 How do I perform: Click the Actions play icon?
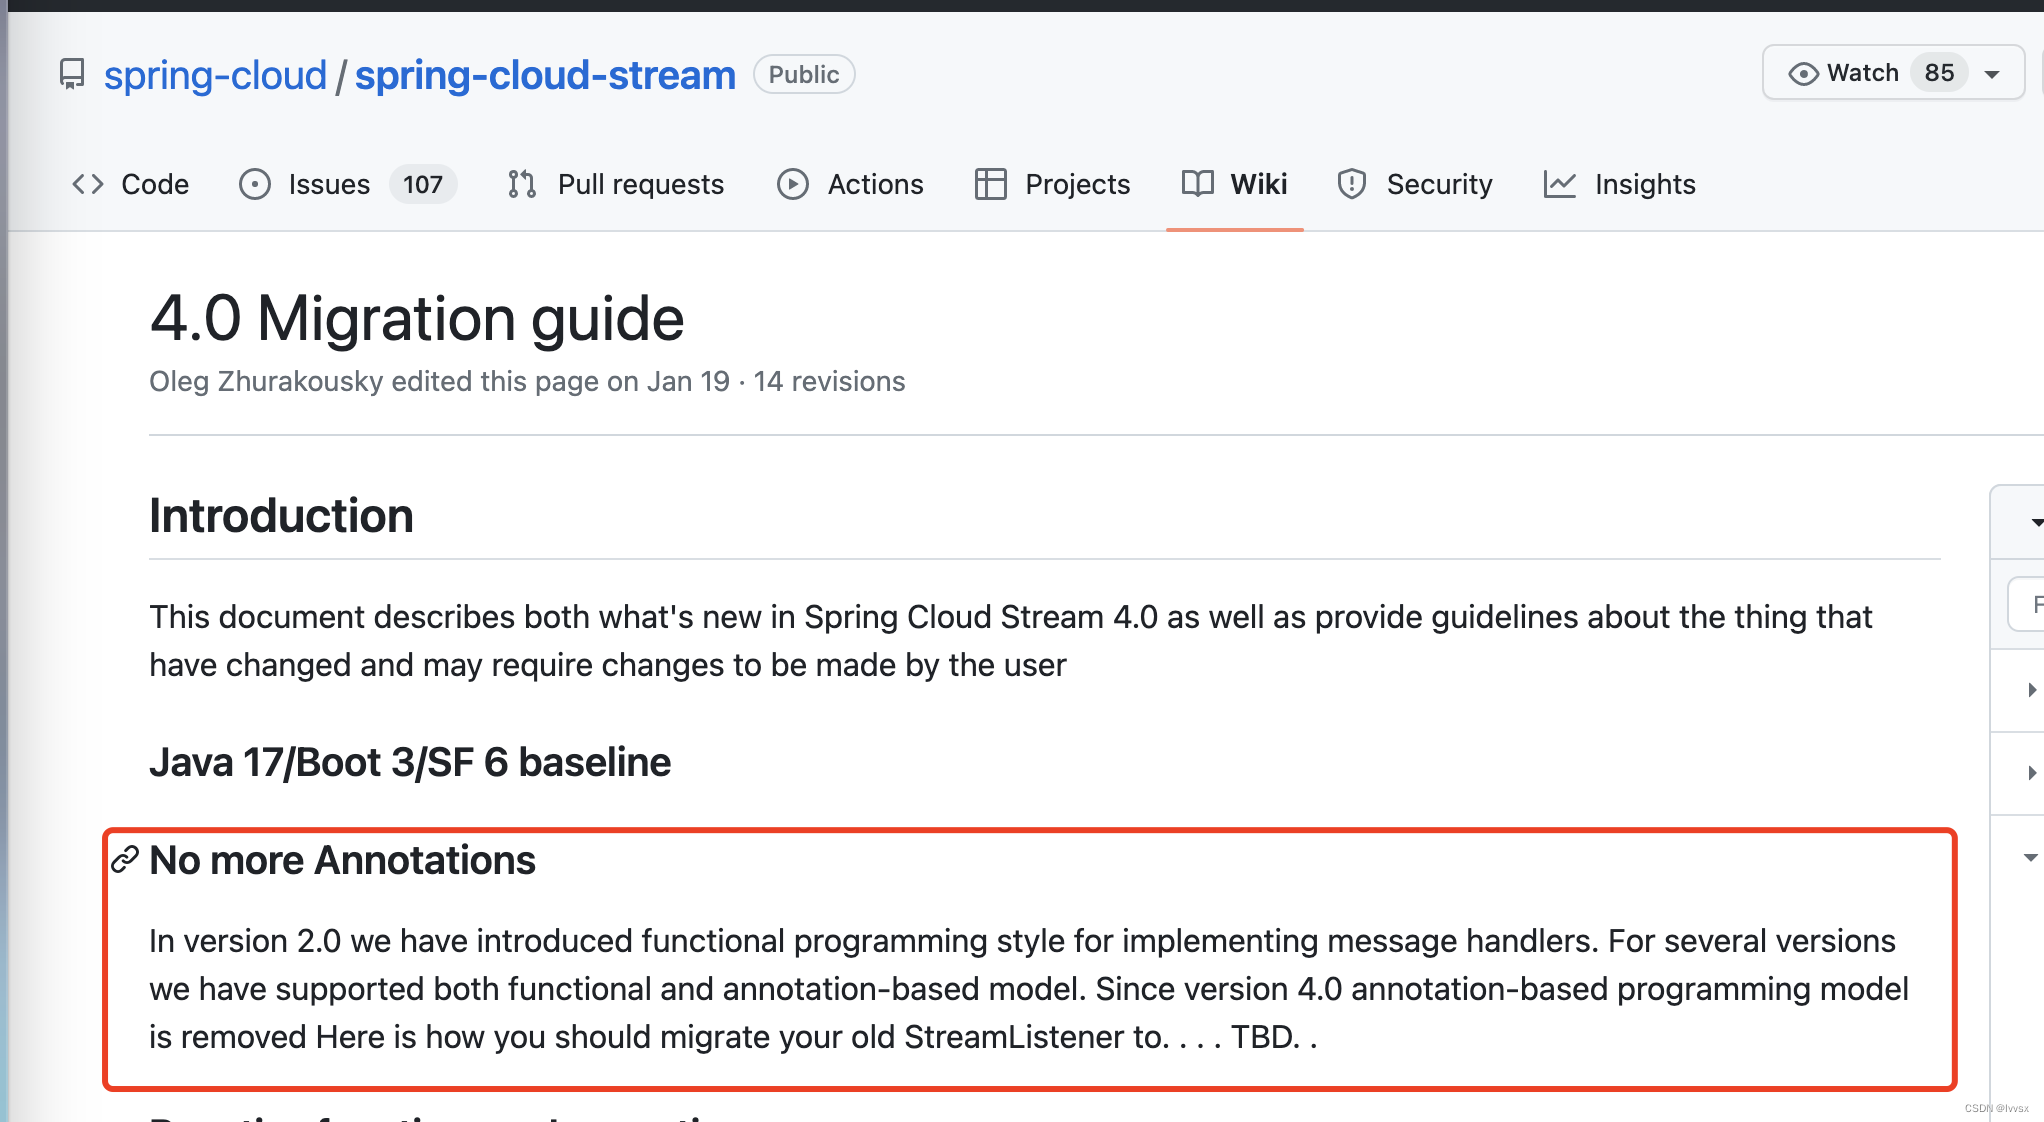pyautogui.click(x=793, y=184)
